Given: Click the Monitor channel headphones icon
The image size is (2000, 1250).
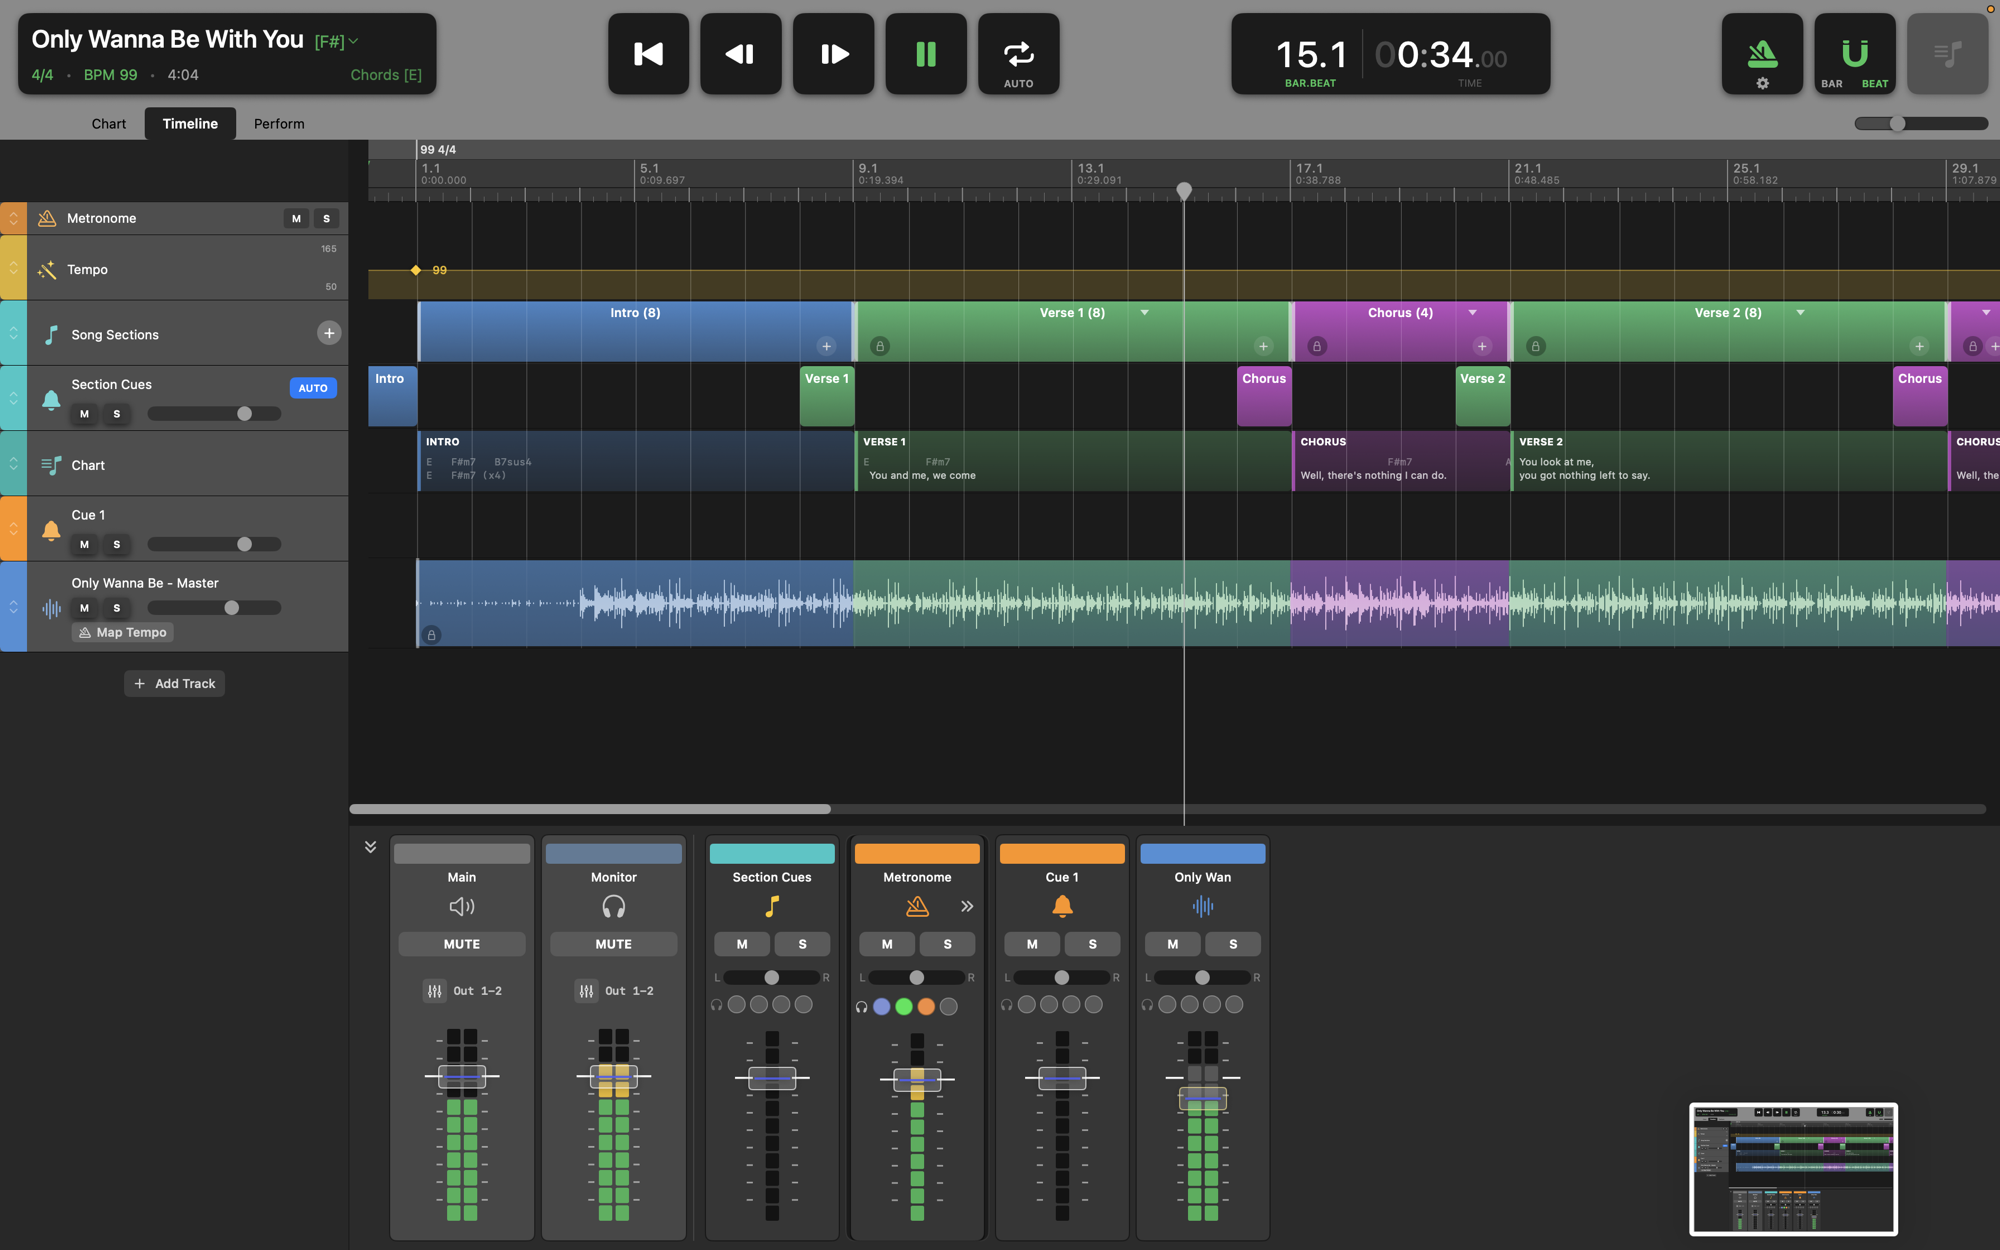Looking at the screenshot, I should [614, 907].
